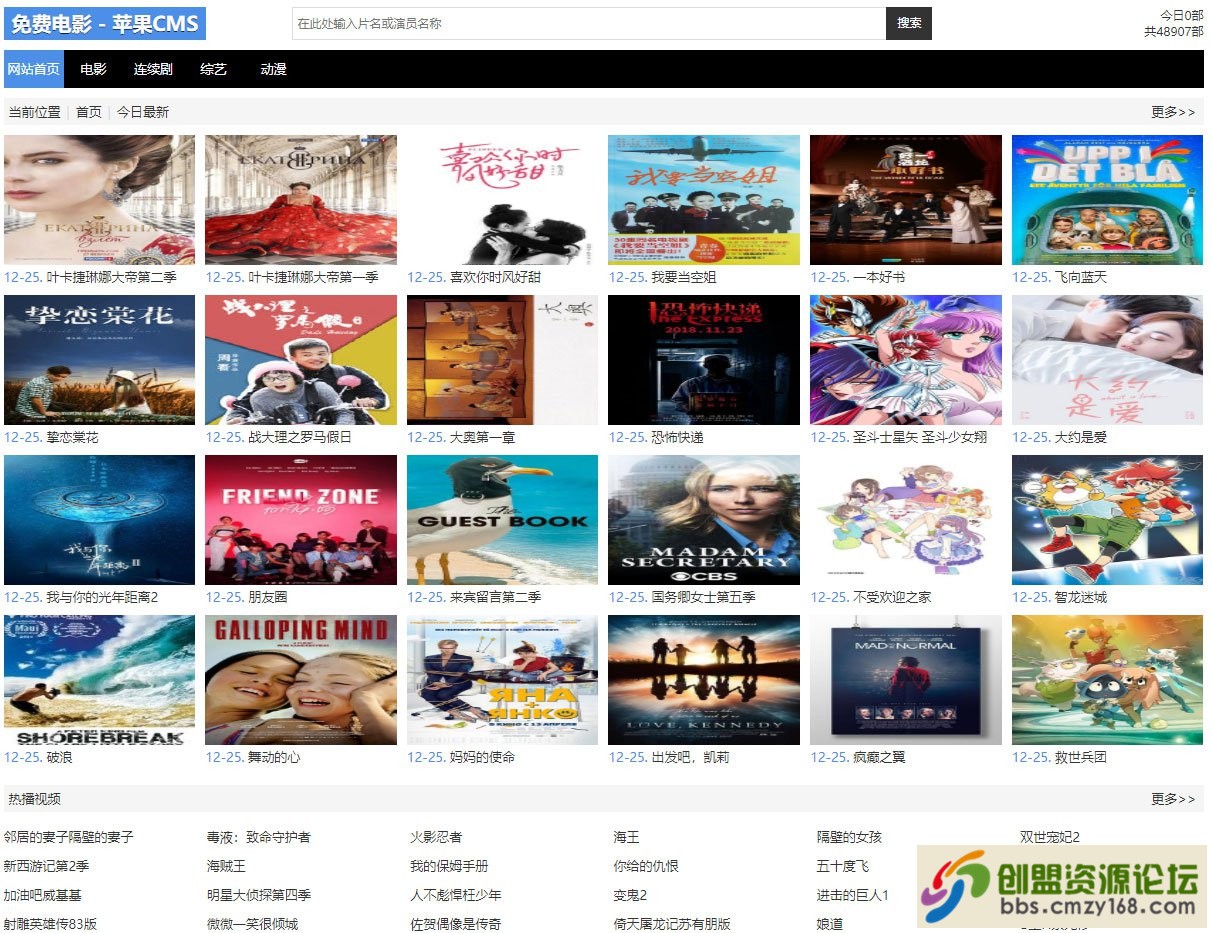The width and height of the screenshot is (1212, 933).
Task: Open hot video 毒液：致命守护者
Action: pos(259,837)
